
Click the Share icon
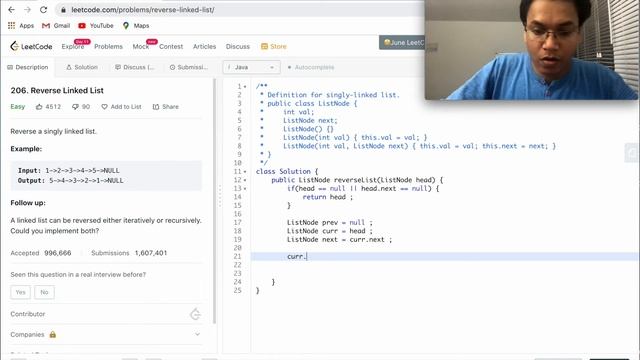point(156,107)
